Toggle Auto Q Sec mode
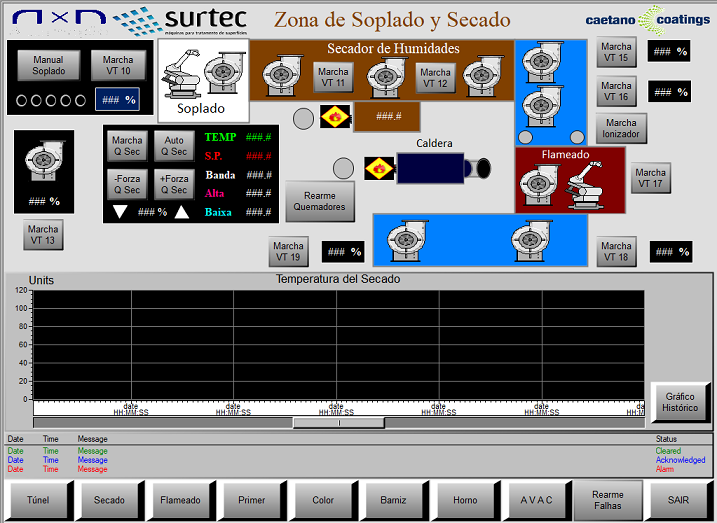Viewport: 717px width, 523px height. pos(174,146)
